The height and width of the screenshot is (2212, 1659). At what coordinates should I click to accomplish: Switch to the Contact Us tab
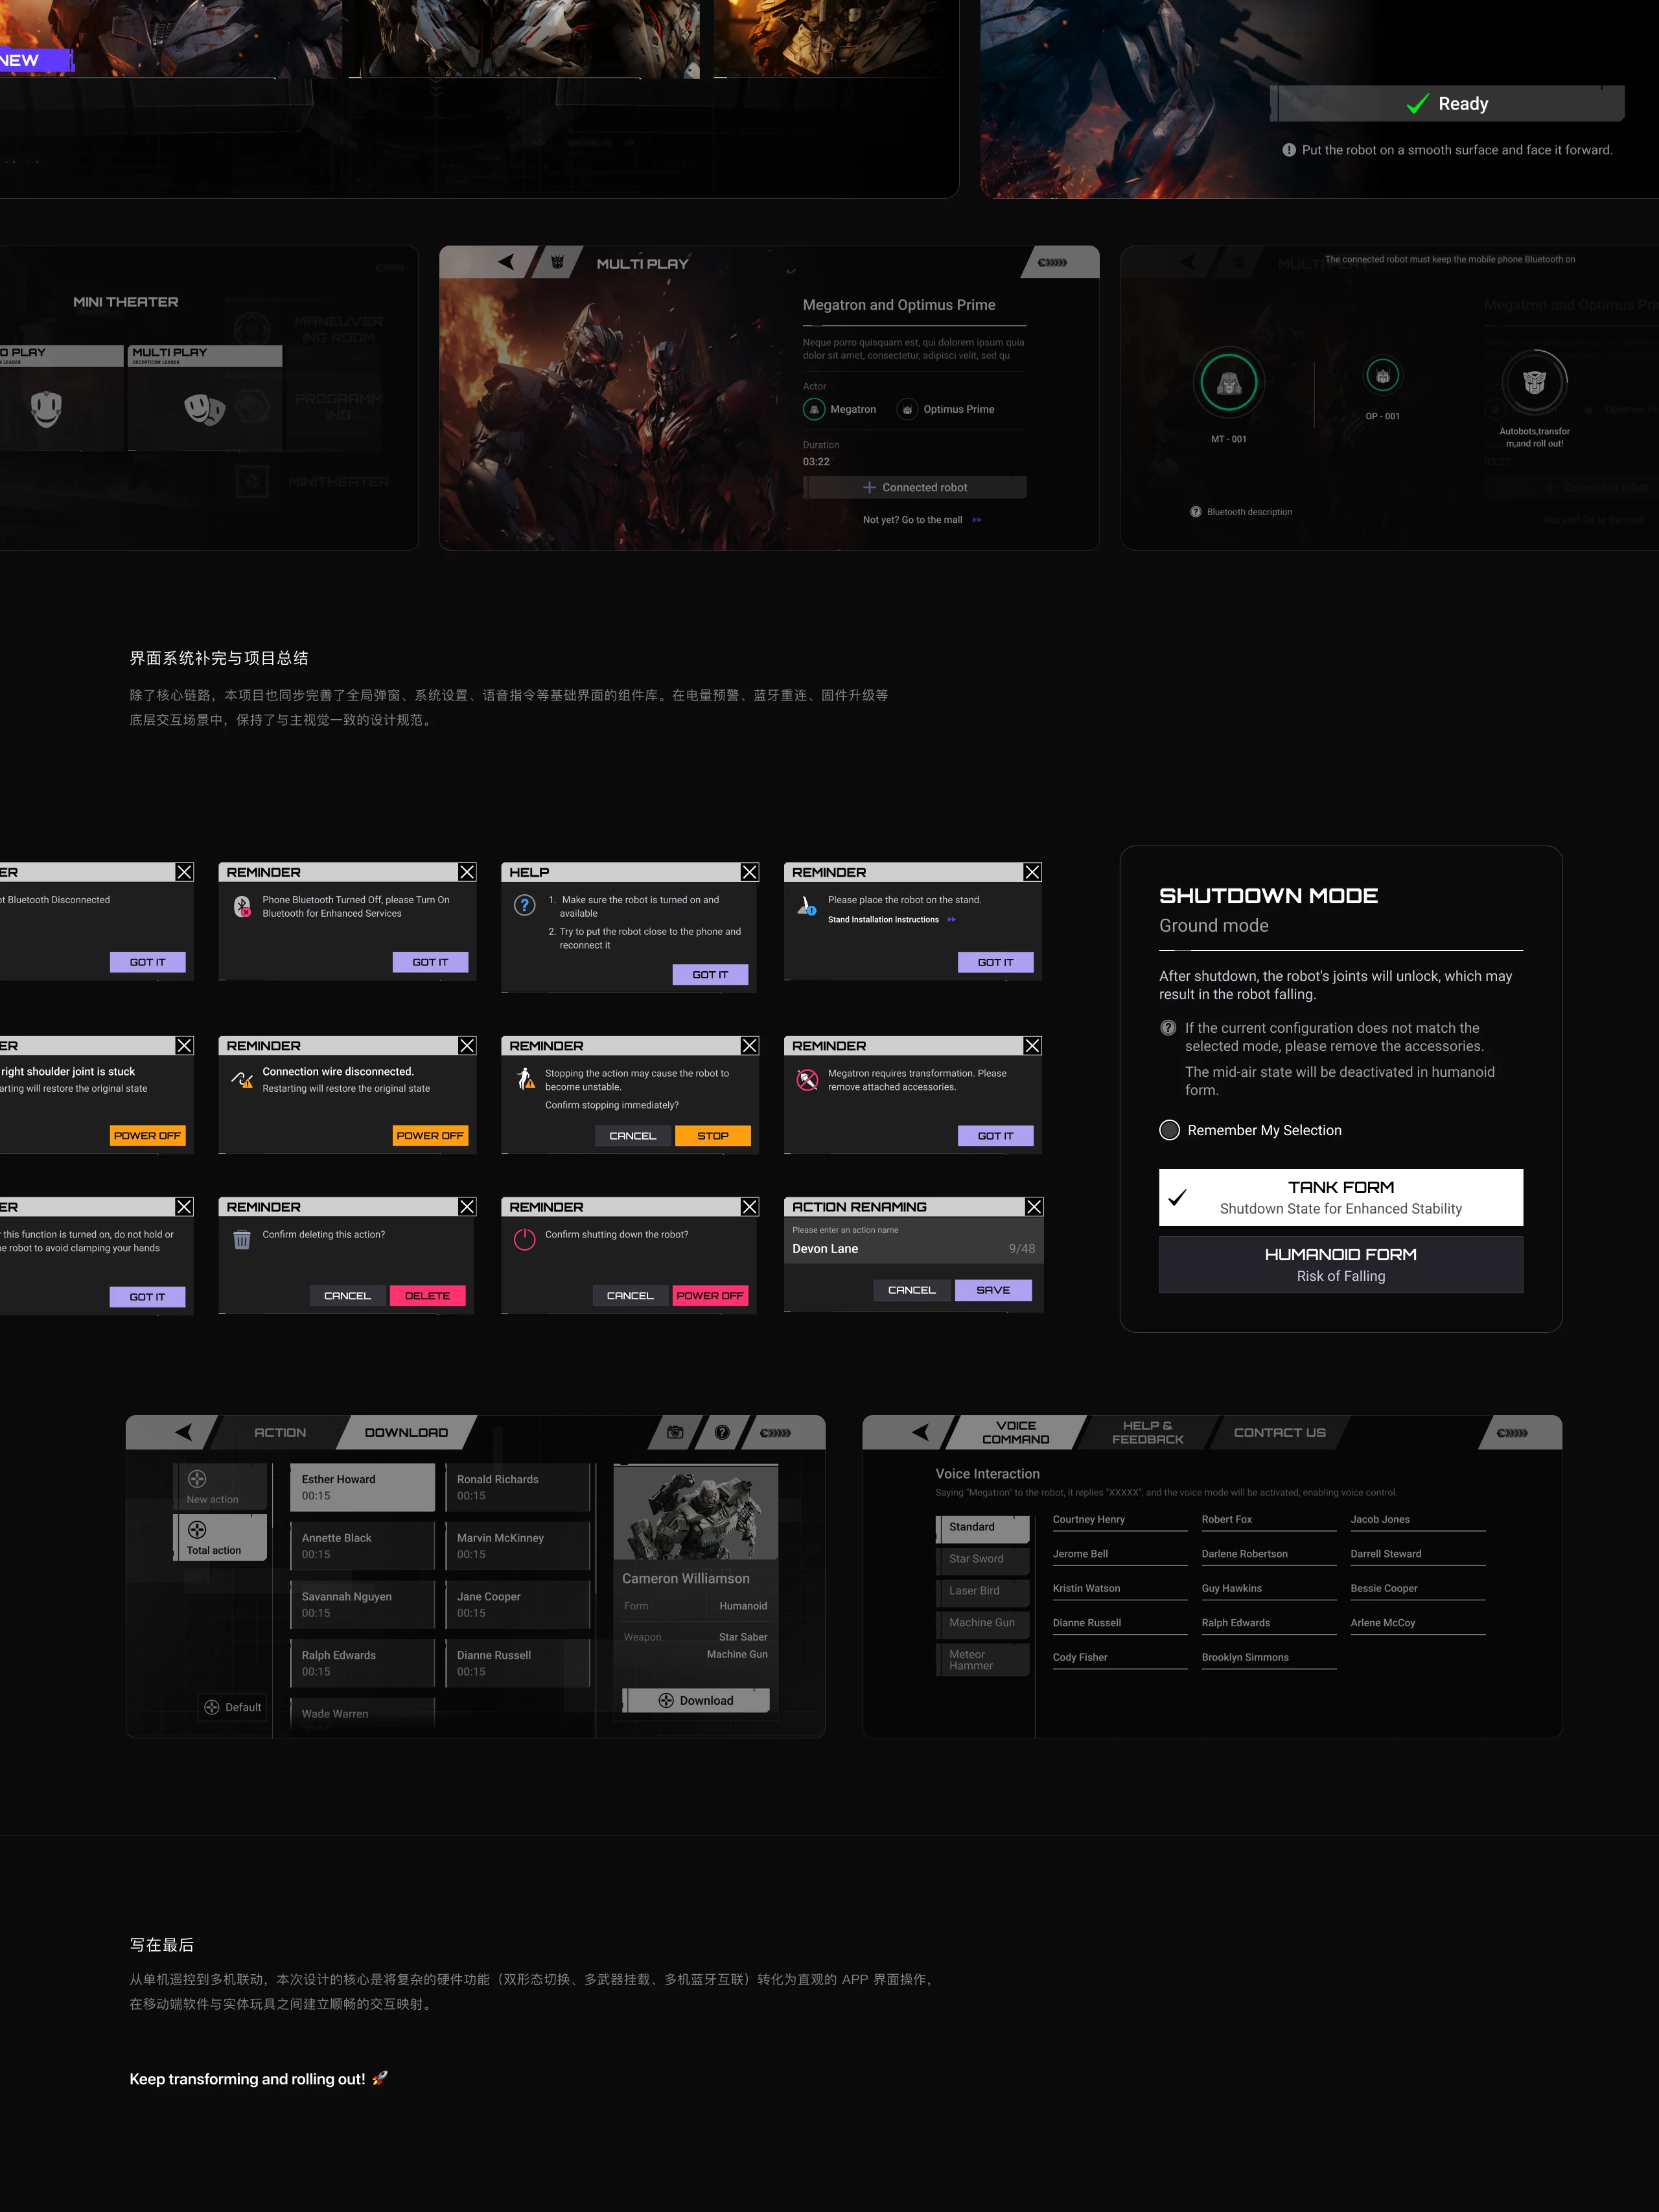[1279, 1432]
